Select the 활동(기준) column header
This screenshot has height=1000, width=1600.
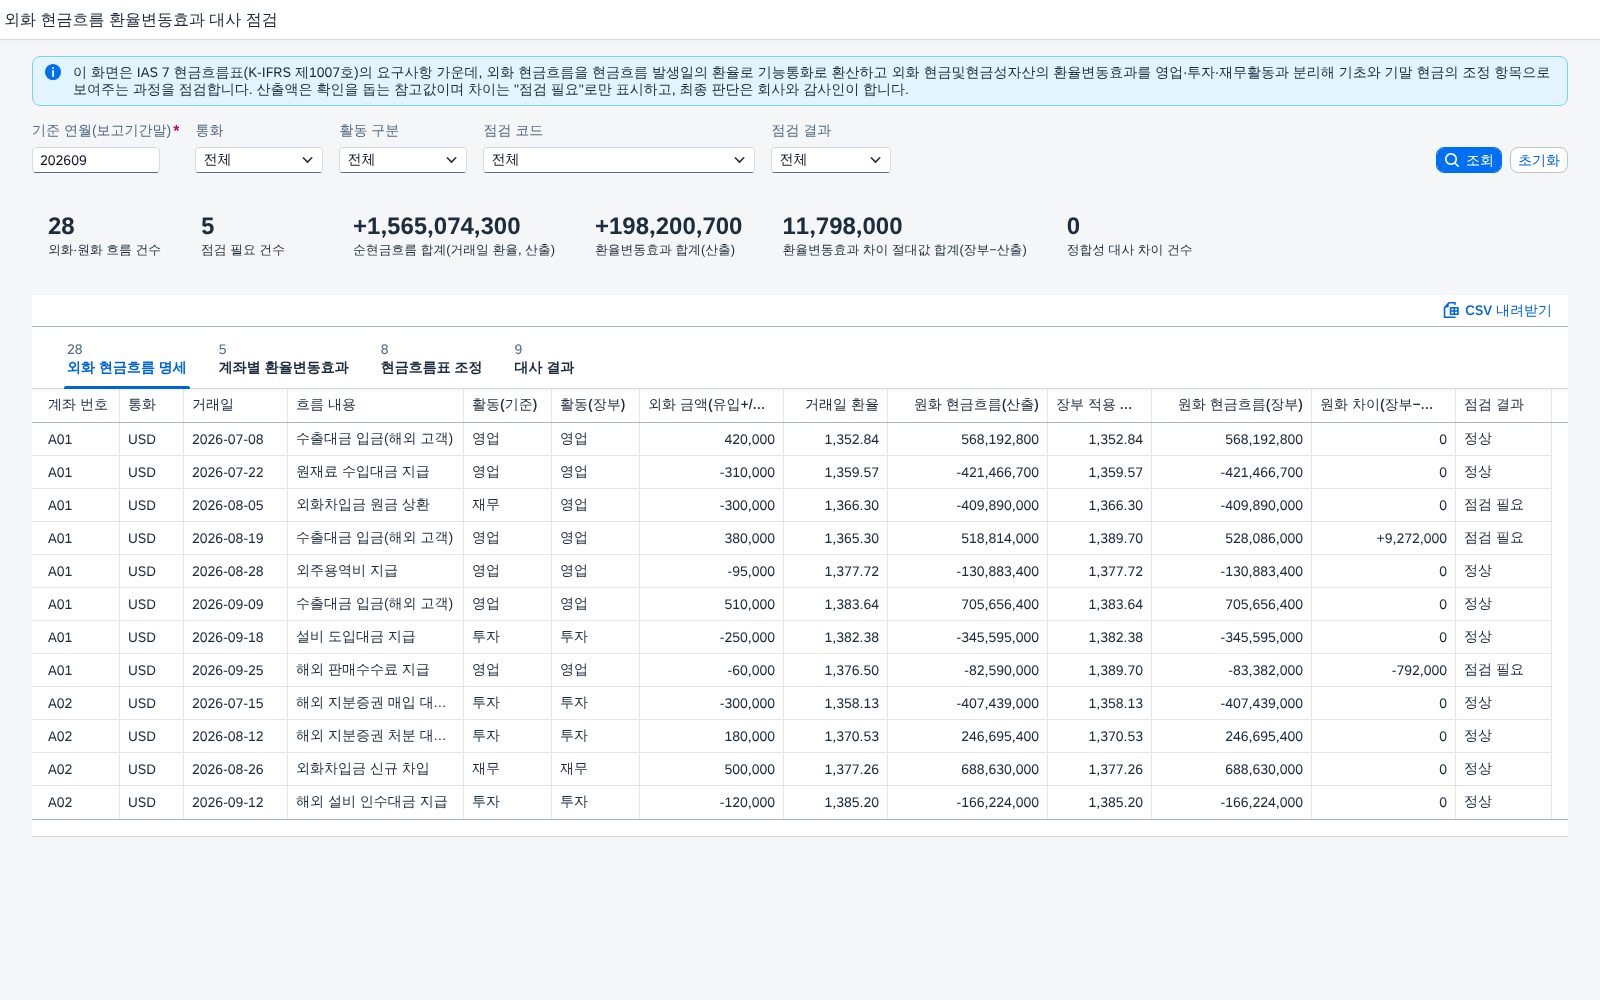pyautogui.click(x=507, y=405)
